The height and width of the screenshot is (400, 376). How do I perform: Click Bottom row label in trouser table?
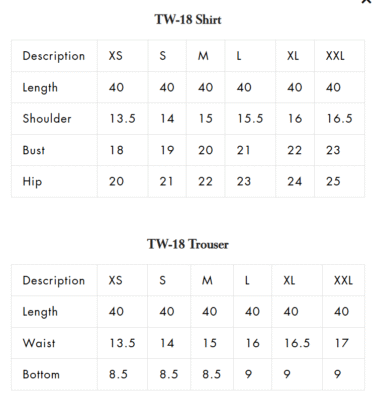[41, 374]
